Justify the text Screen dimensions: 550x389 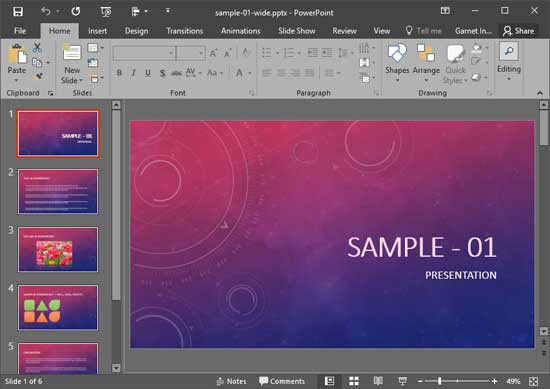click(309, 73)
